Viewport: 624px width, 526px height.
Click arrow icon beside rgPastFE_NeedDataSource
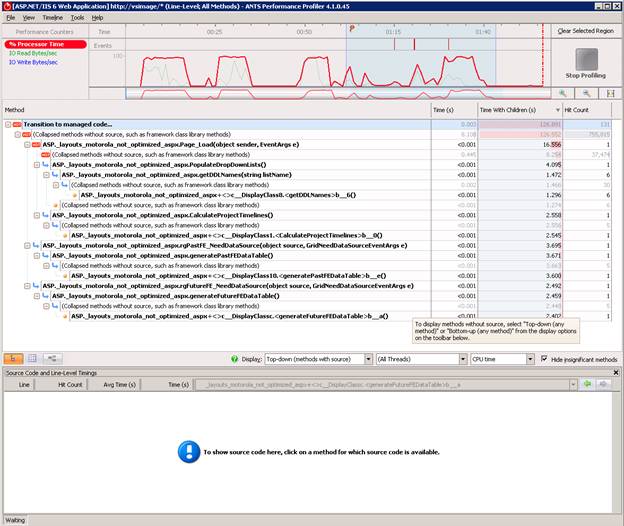(x=36, y=245)
